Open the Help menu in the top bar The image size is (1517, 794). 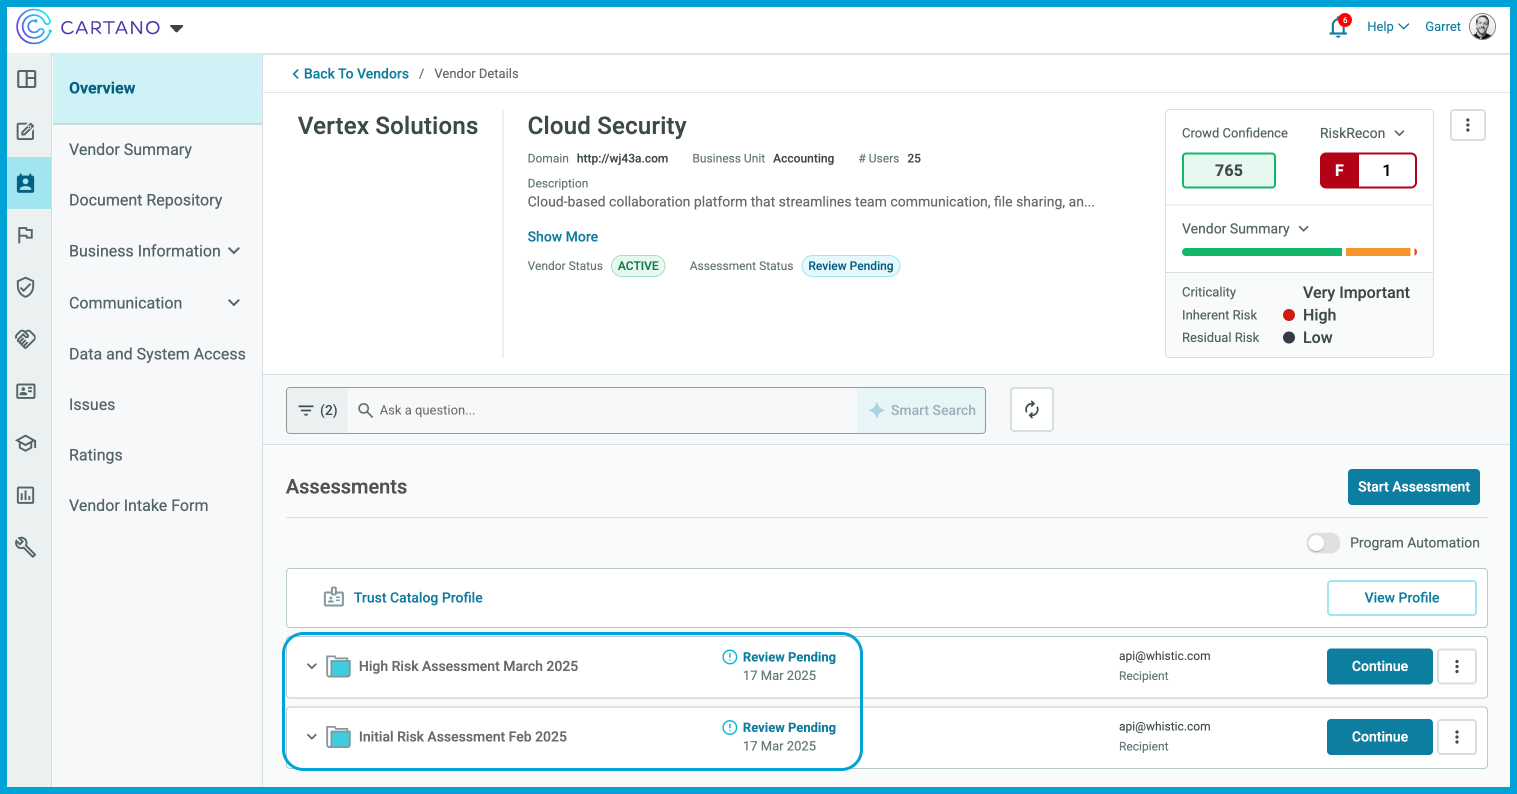1387,26
